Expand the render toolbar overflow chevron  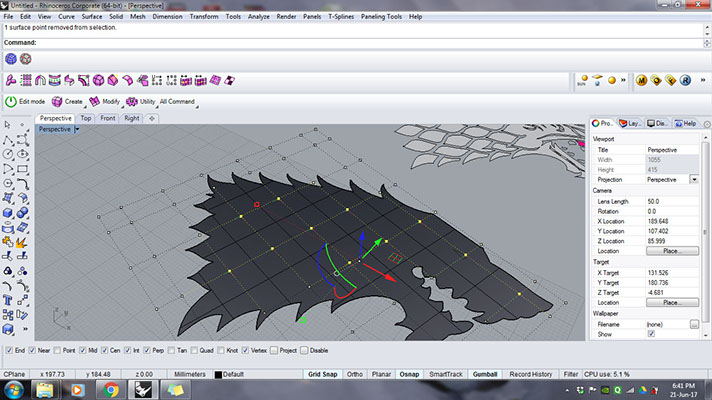pyautogui.click(x=623, y=80)
